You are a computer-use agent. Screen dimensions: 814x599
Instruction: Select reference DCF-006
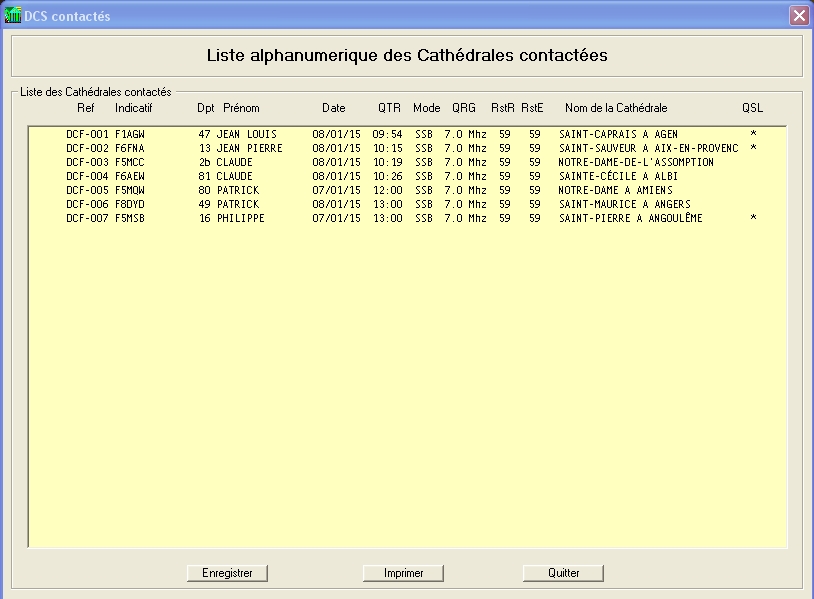(x=87, y=204)
